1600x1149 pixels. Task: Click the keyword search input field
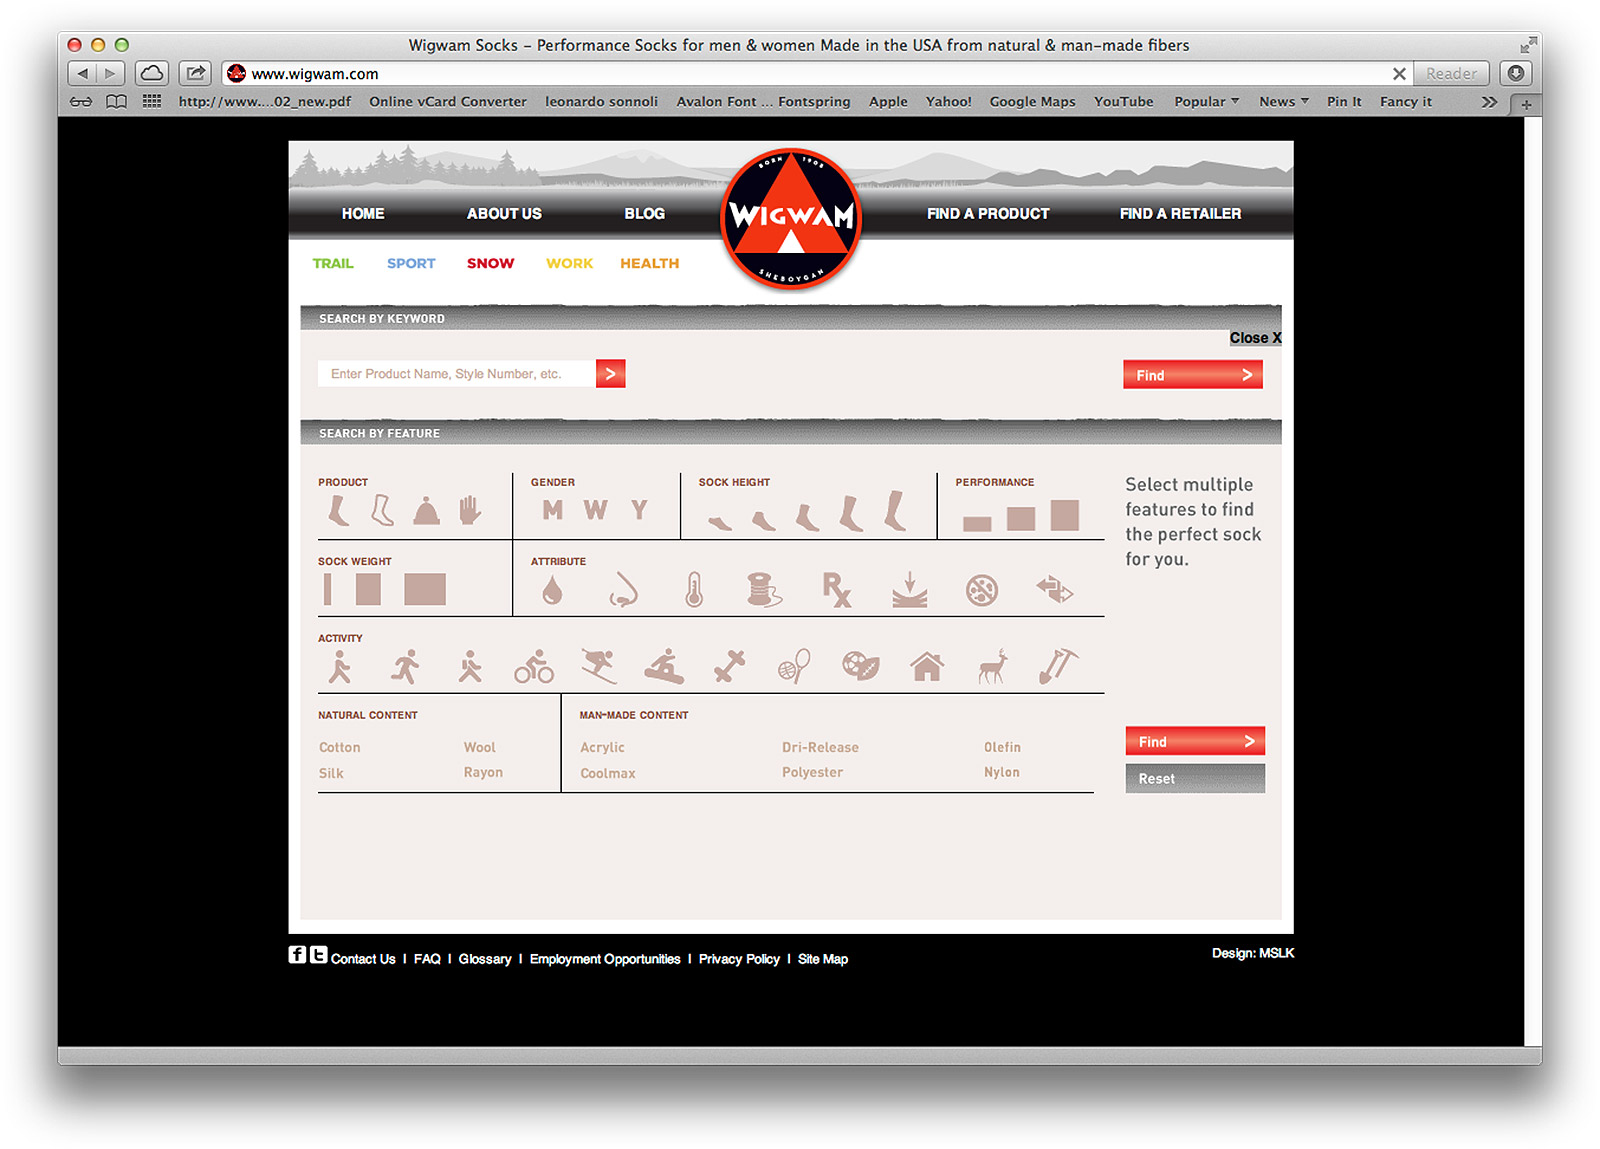pos(457,374)
